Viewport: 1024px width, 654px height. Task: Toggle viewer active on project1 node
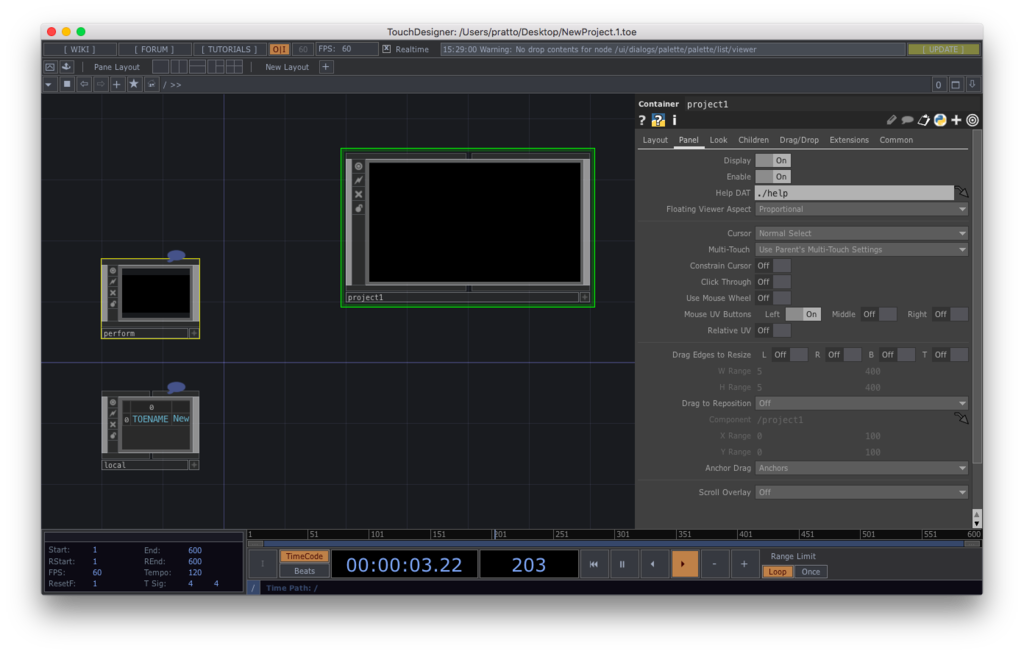tap(359, 167)
